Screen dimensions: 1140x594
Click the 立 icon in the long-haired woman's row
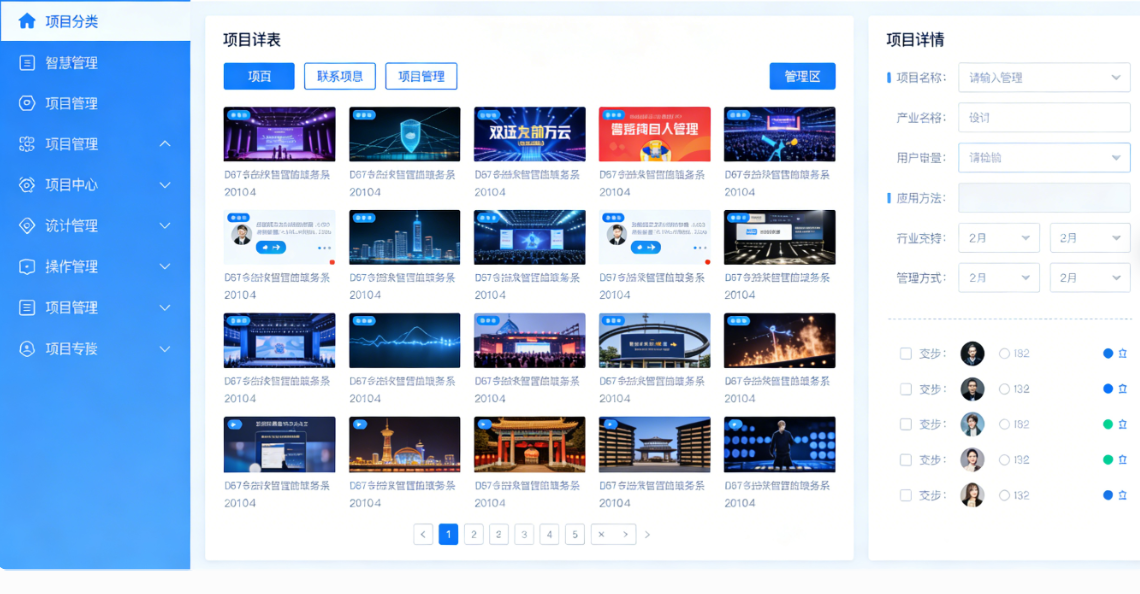pos(1123,495)
